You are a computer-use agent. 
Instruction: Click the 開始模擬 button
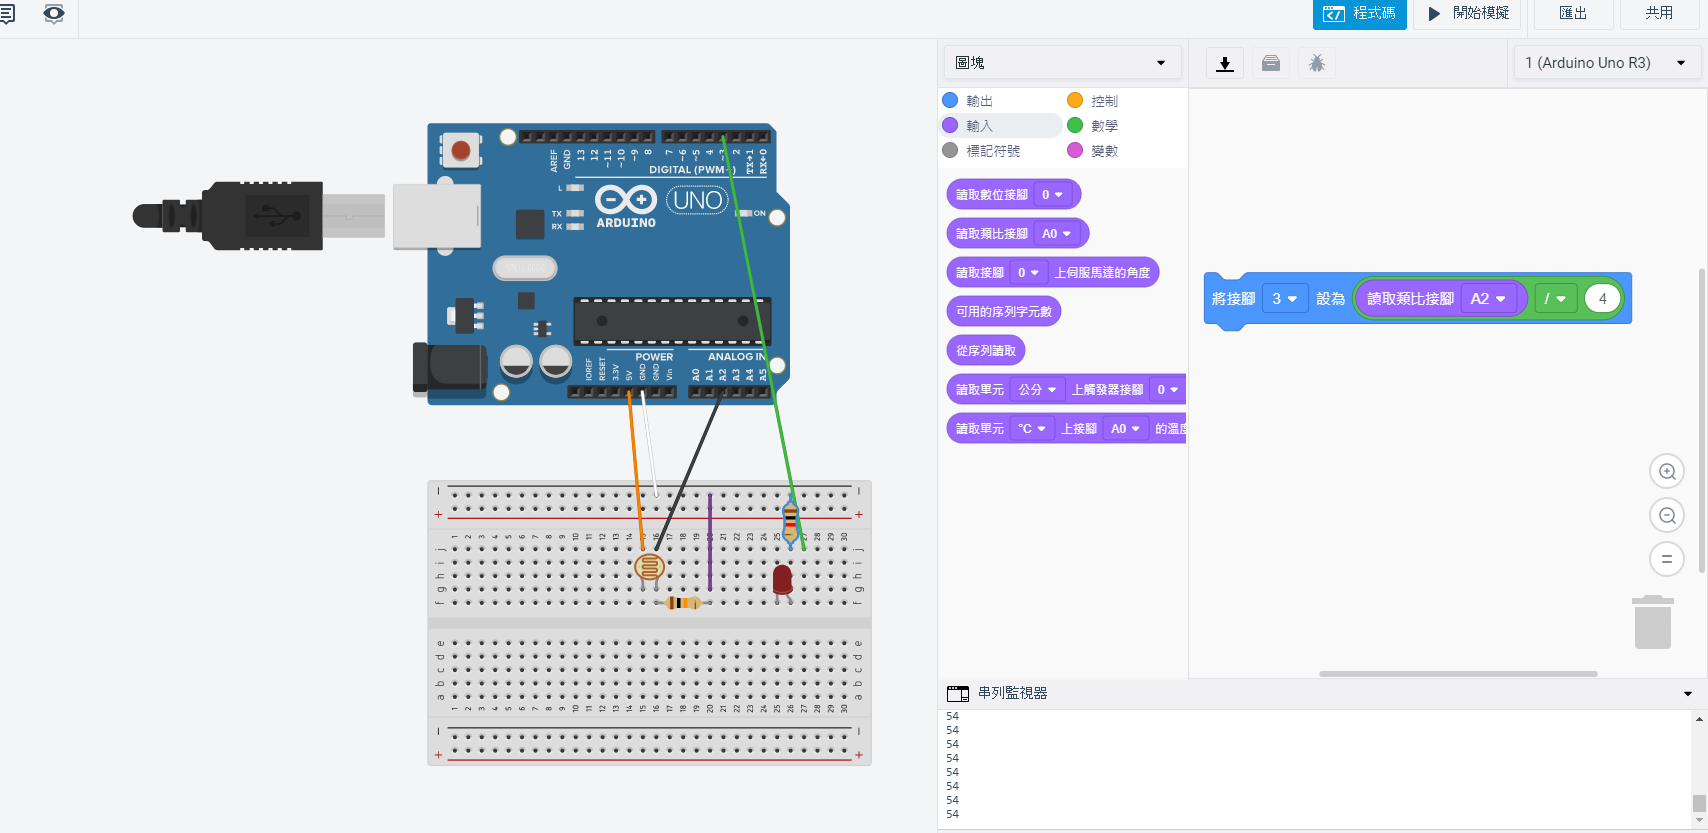point(1466,14)
